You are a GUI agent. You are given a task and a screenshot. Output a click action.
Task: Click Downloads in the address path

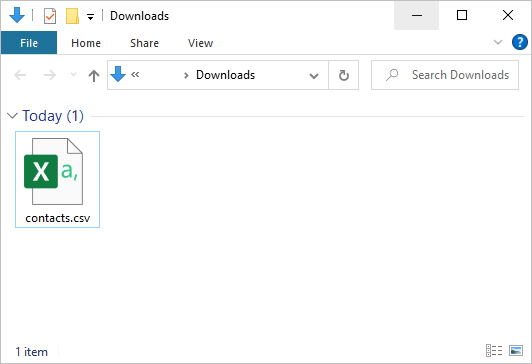click(x=225, y=75)
